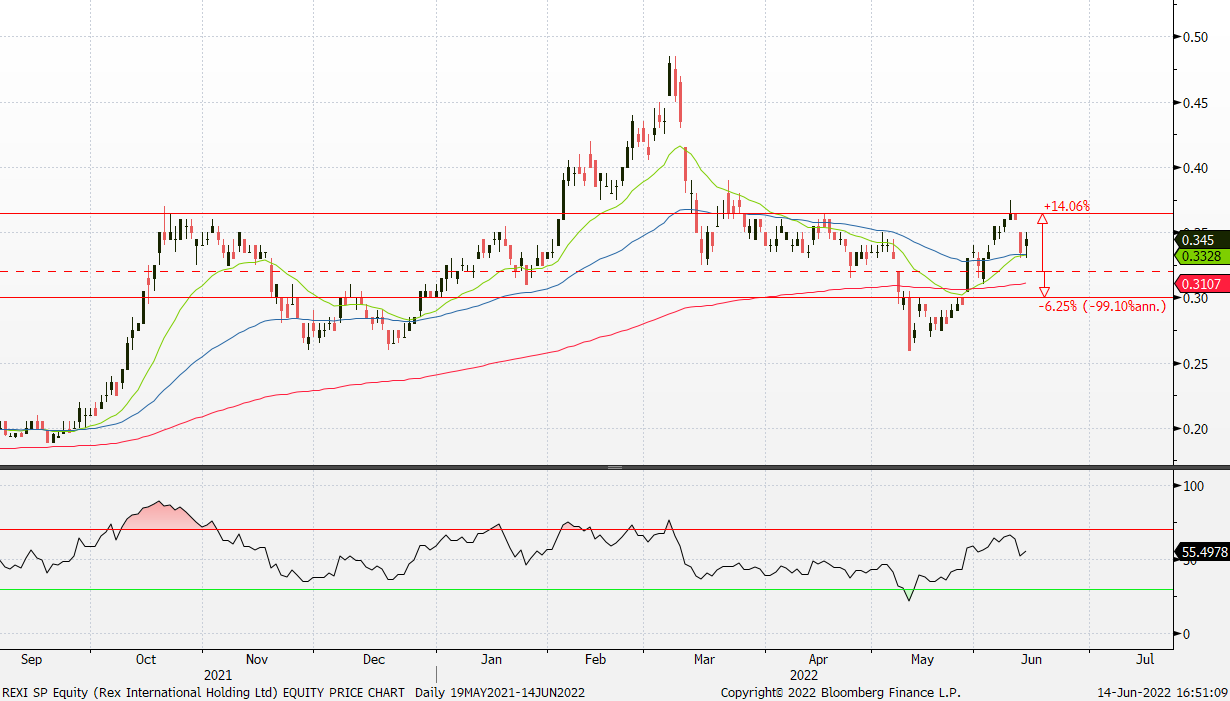Click the Jul month axis label
Viewport: 1230px width, 701px height.
[x=1146, y=660]
